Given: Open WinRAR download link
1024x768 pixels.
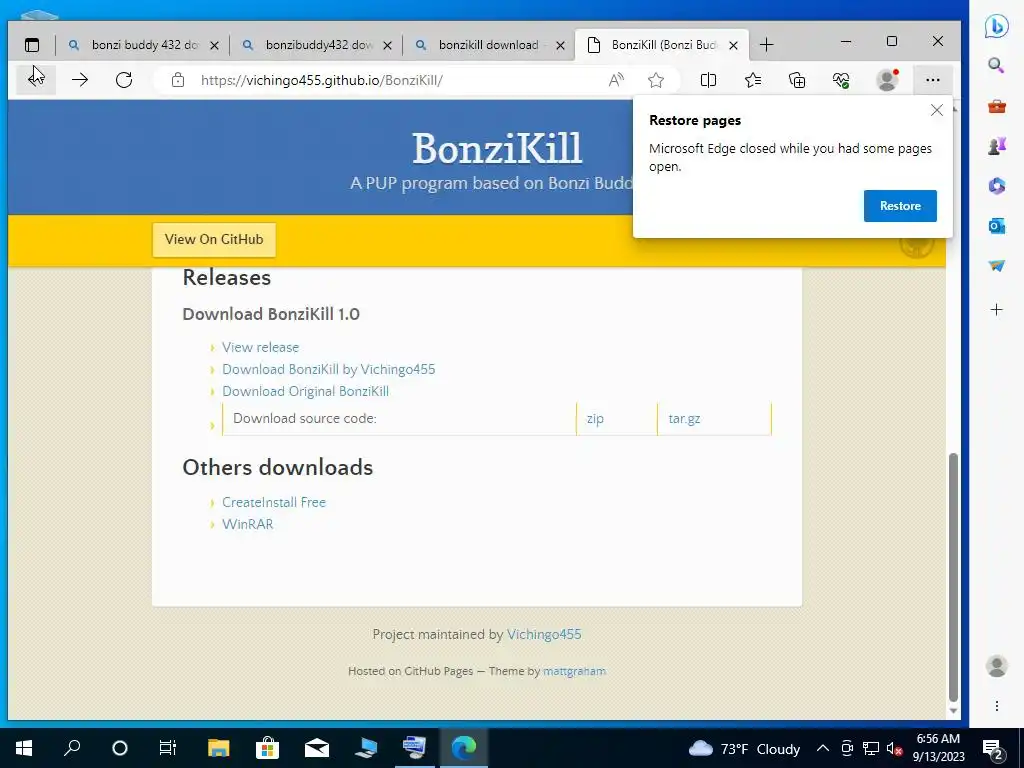Looking at the screenshot, I should (248, 524).
